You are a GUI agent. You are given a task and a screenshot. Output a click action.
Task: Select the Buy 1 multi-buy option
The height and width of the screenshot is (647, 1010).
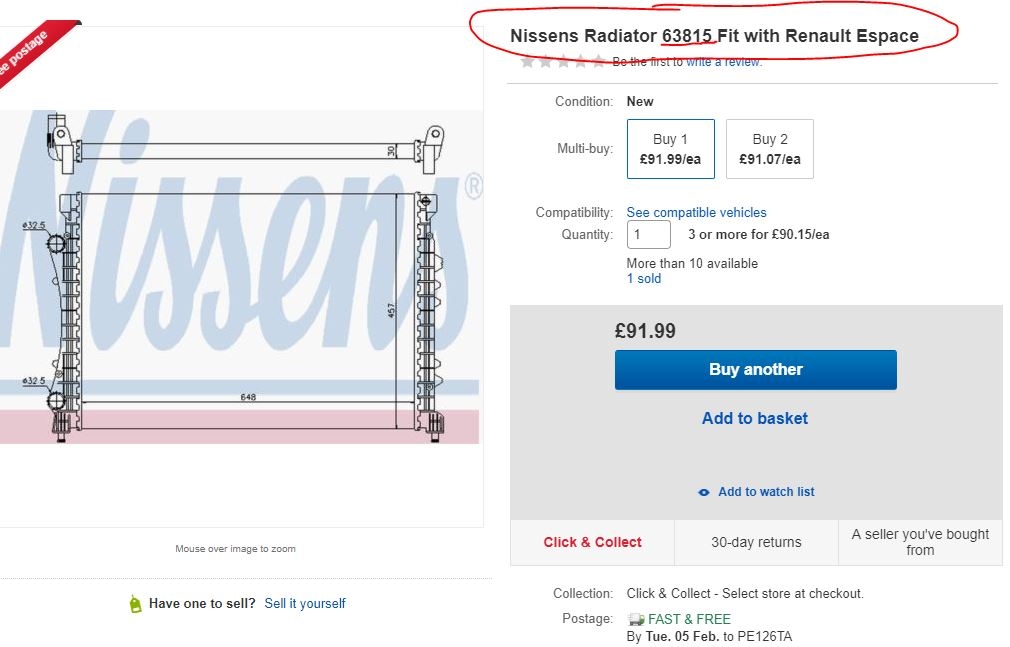pos(670,149)
